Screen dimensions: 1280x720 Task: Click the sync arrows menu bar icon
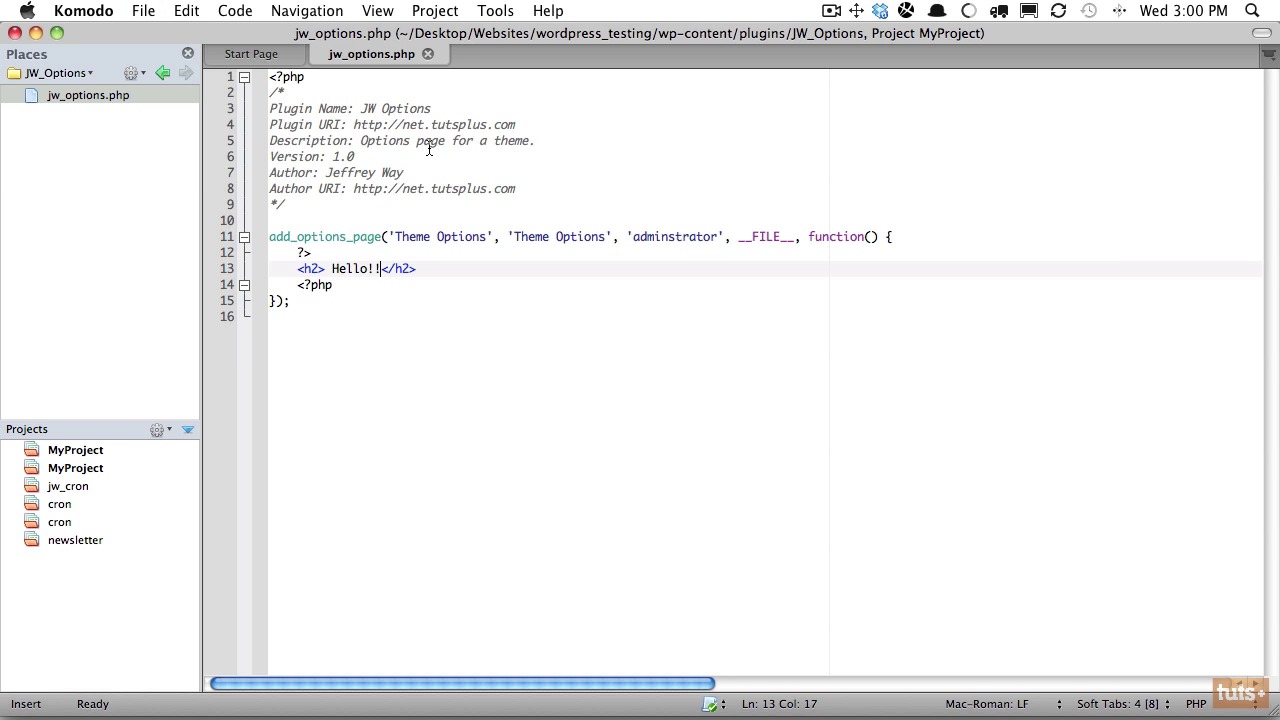(x=1058, y=11)
